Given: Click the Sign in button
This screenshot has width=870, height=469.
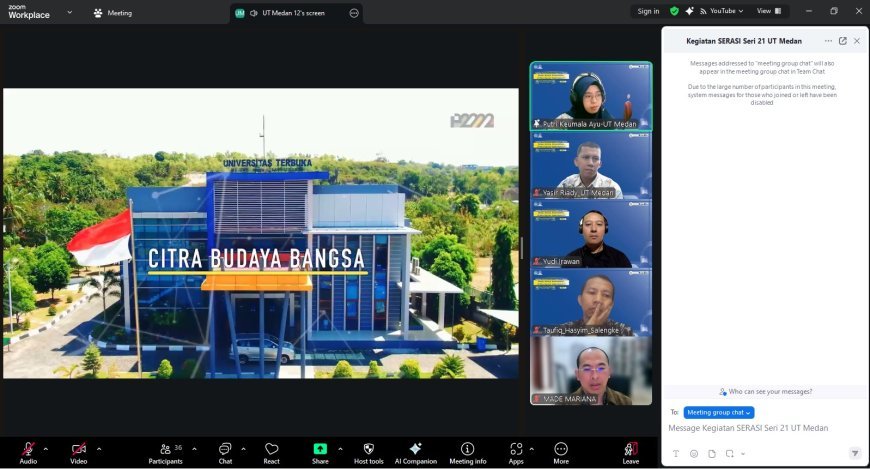Looking at the screenshot, I should [x=648, y=11].
